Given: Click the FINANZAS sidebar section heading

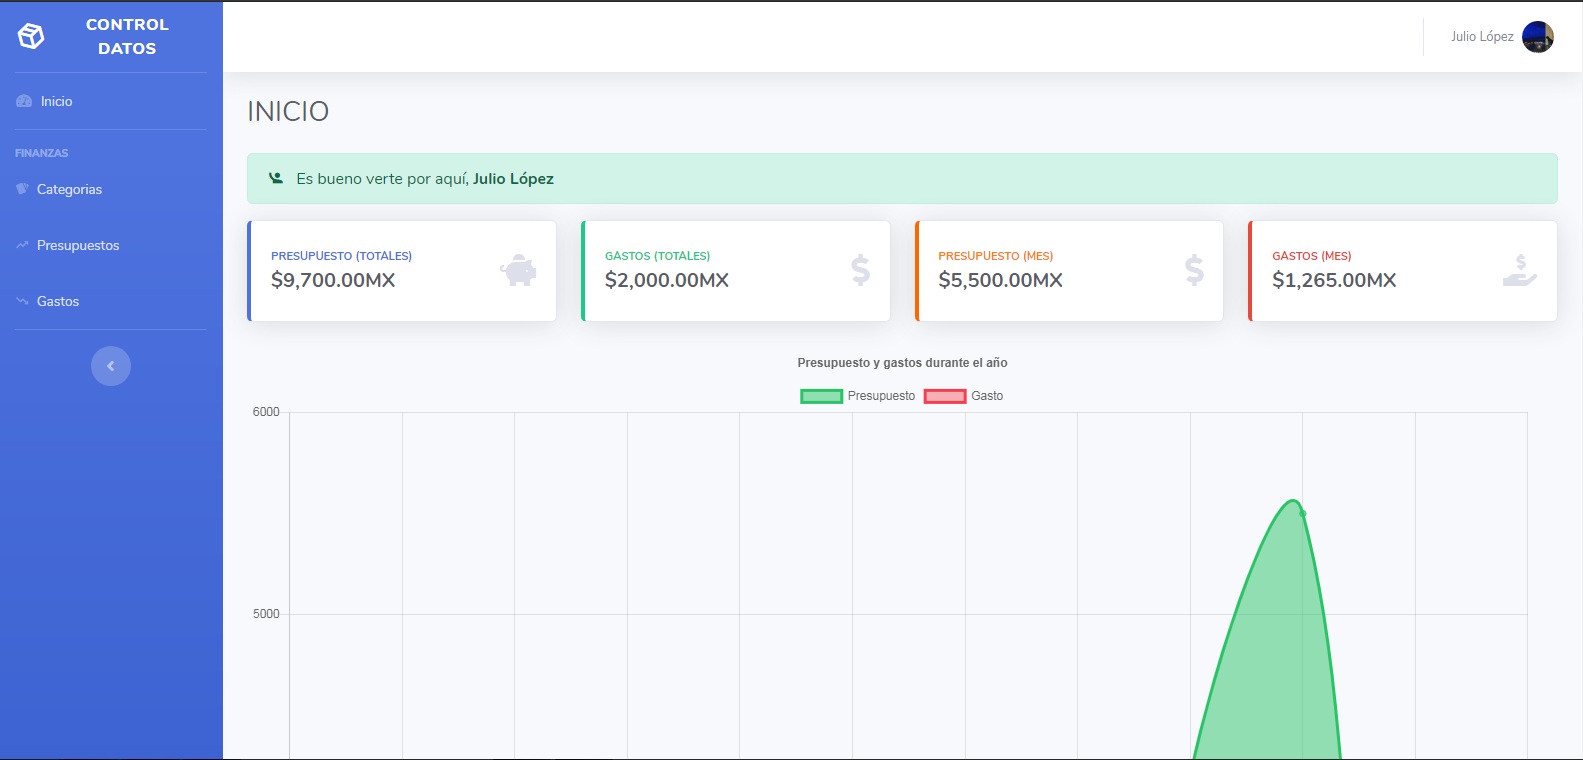Looking at the screenshot, I should pyautogui.click(x=41, y=153).
